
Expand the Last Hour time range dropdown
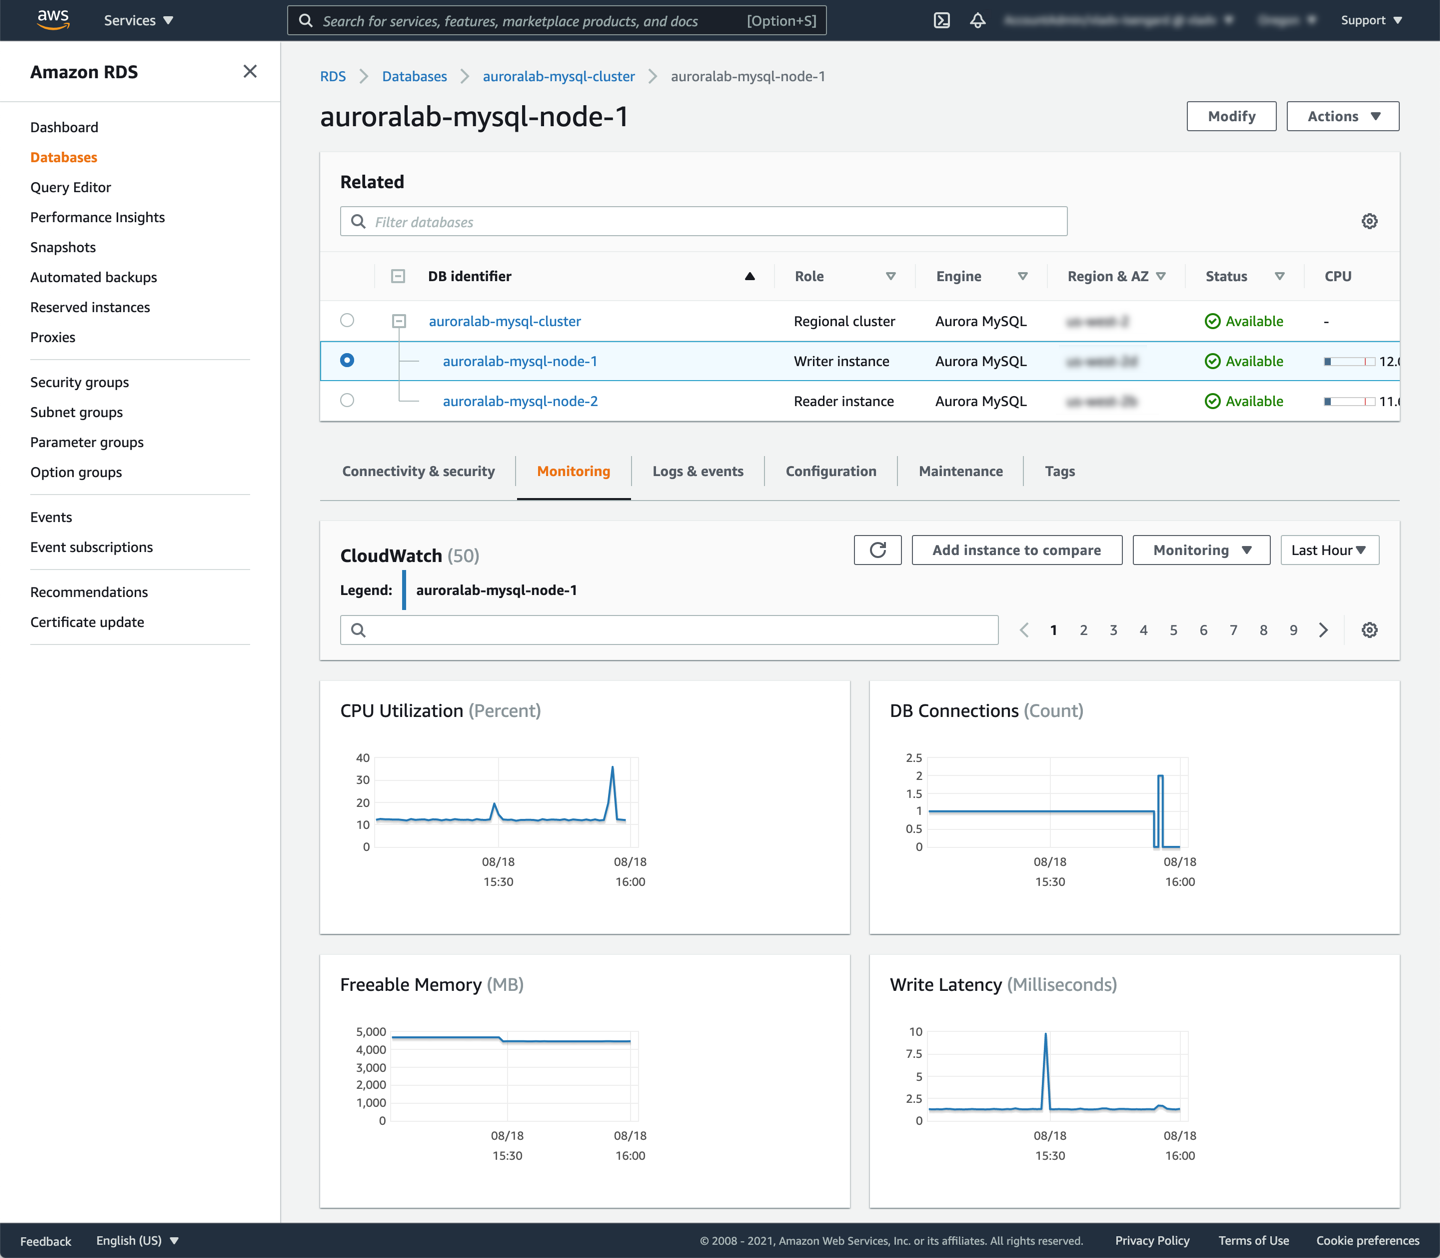click(1329, 550)
